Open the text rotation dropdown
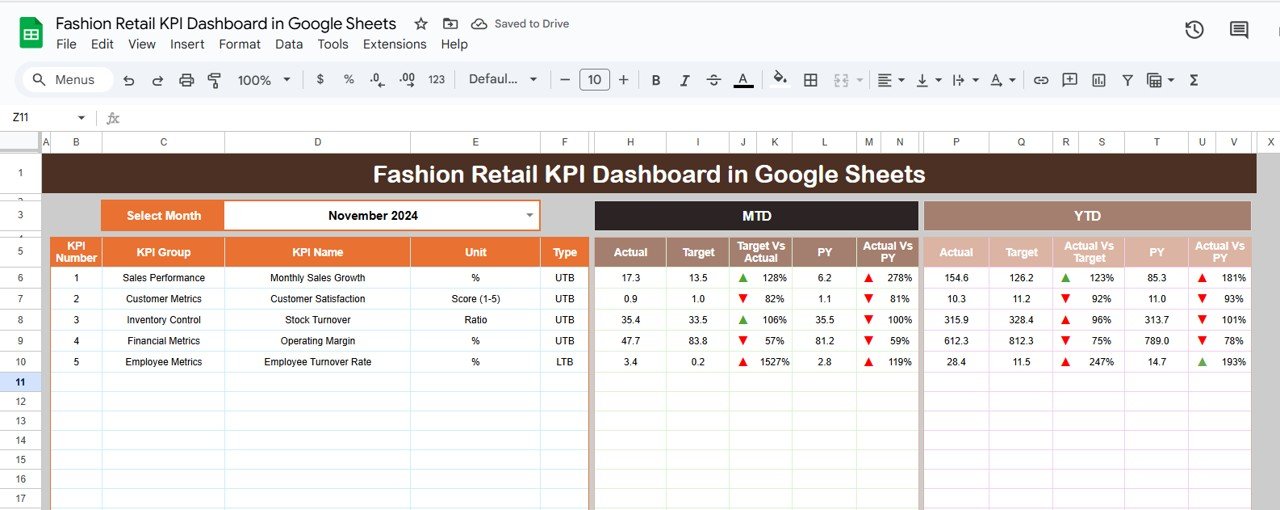 click(x=1002, y=80)
